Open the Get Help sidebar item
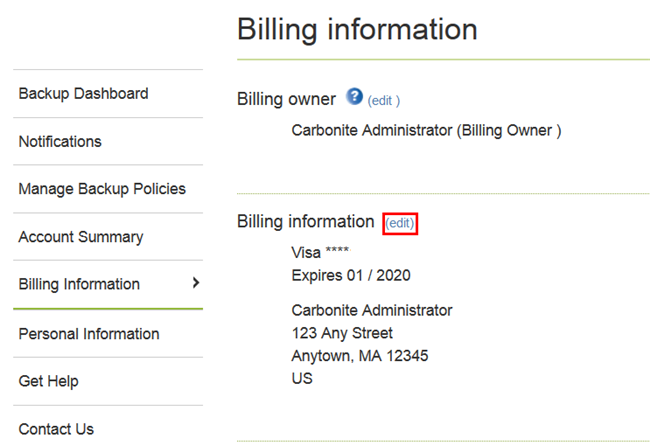The image size is (650, 445). [x=48, y=381]
